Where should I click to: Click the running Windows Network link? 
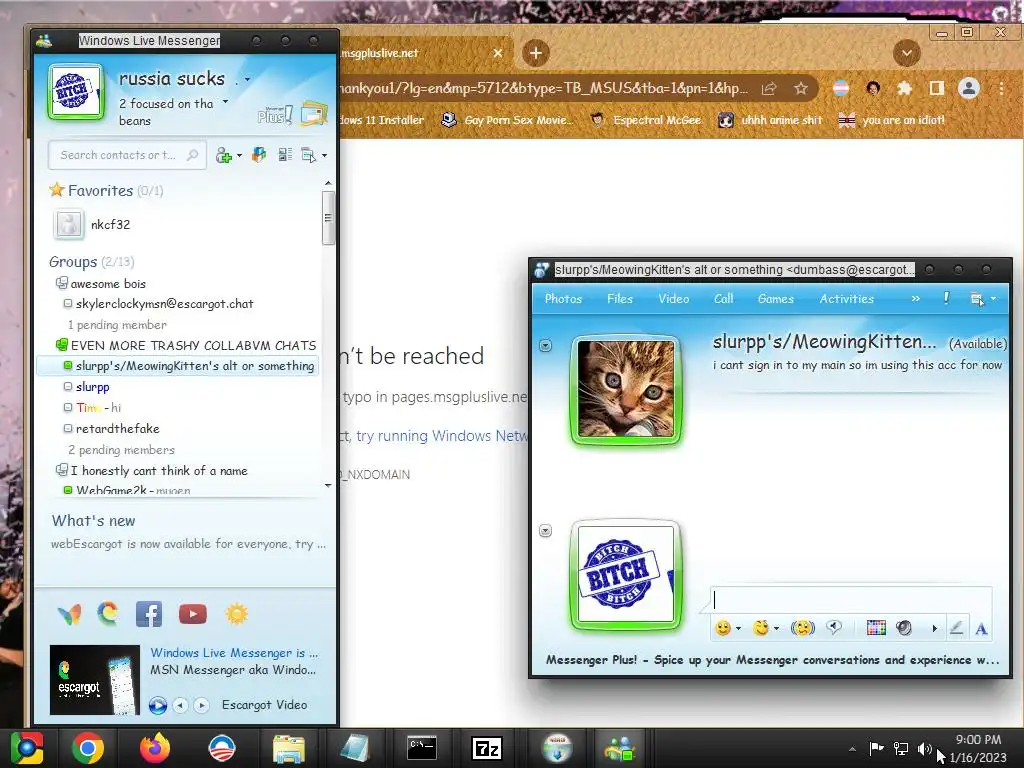(442, 436)
